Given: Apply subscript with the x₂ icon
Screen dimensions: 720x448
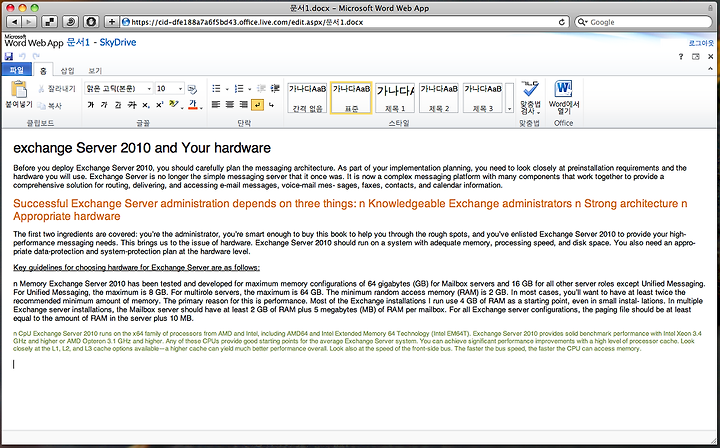Looking at the screenshot, I should tap(146, 105).
